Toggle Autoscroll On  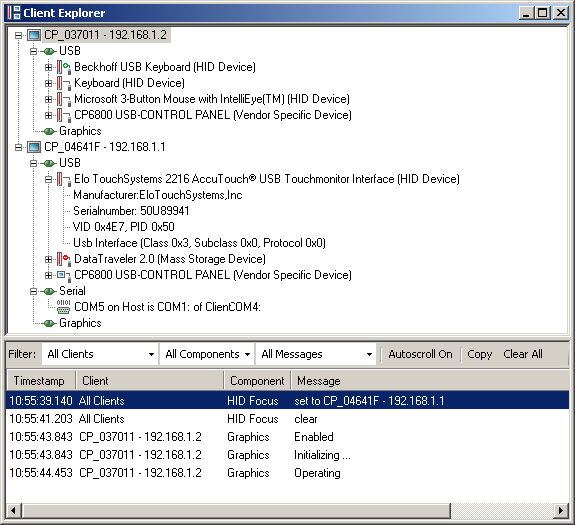point(420,354)
